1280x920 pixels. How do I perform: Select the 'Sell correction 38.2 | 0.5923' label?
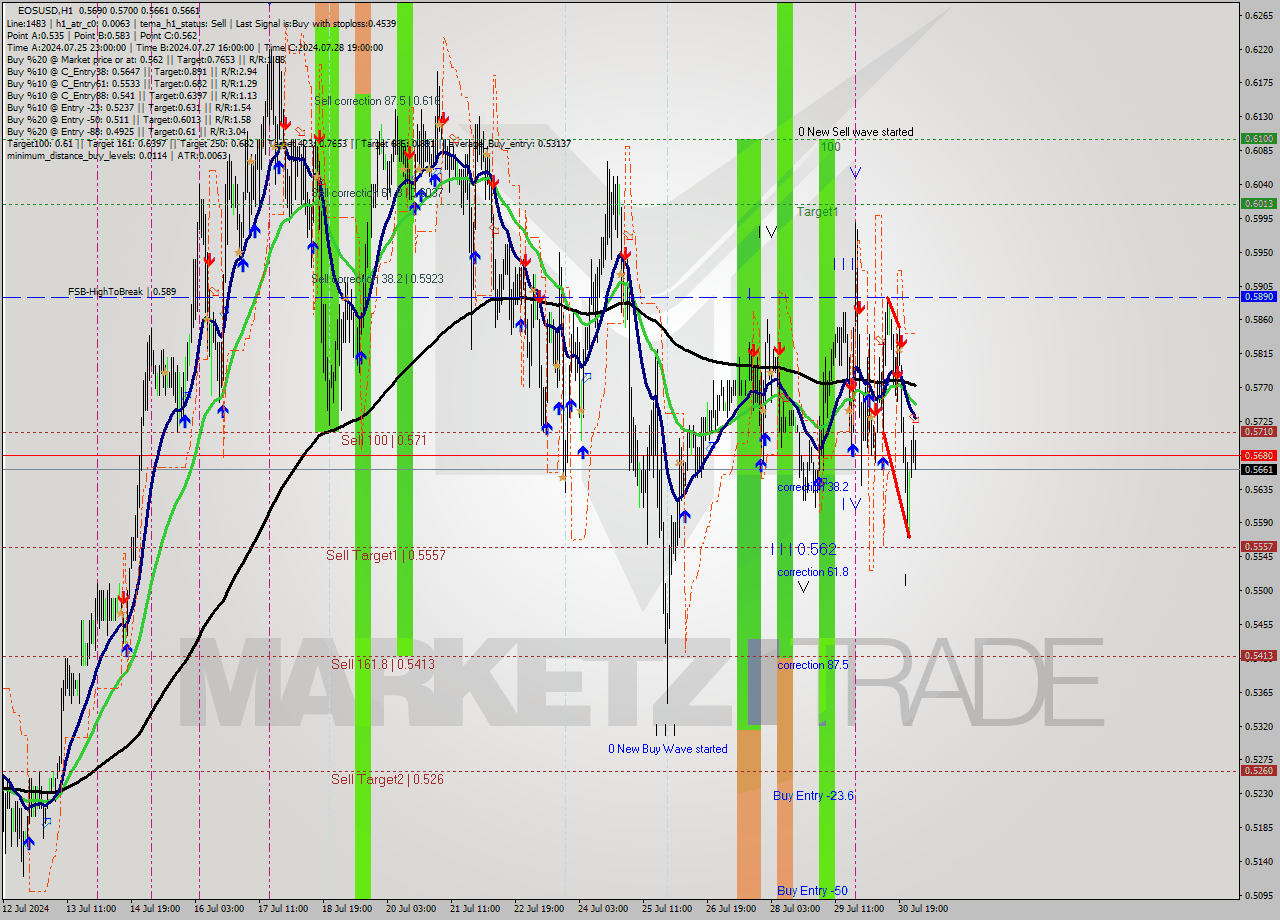point(377,279)
